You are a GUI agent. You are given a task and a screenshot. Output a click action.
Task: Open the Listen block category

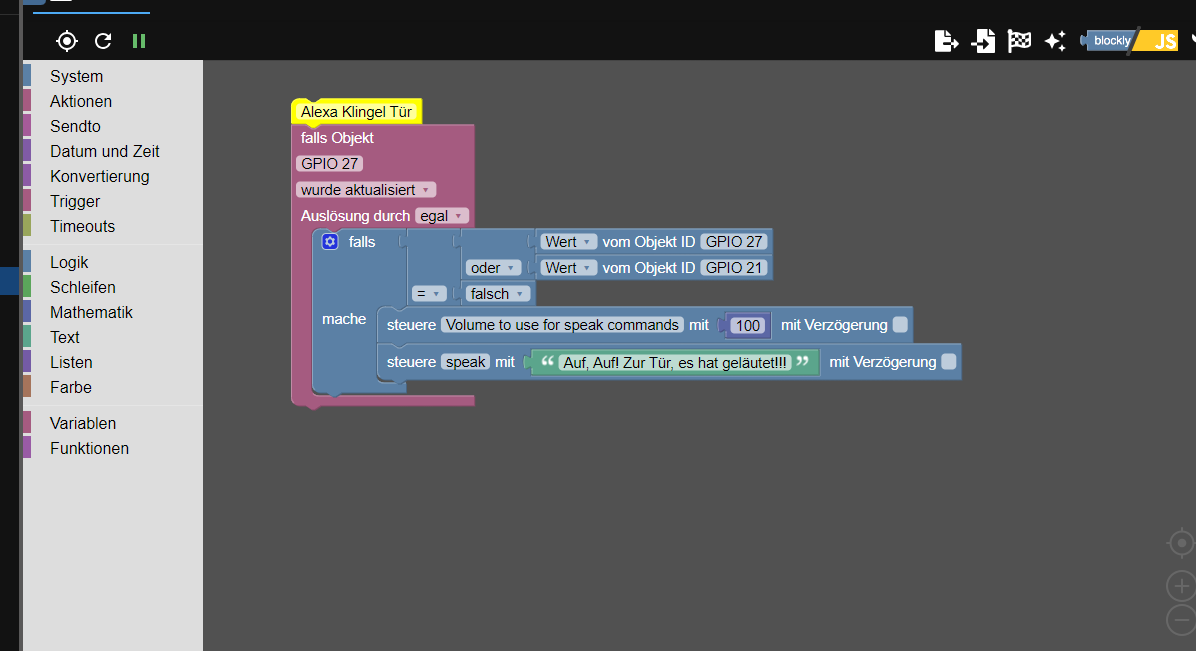pyautogui.click(x=113, y=363)
